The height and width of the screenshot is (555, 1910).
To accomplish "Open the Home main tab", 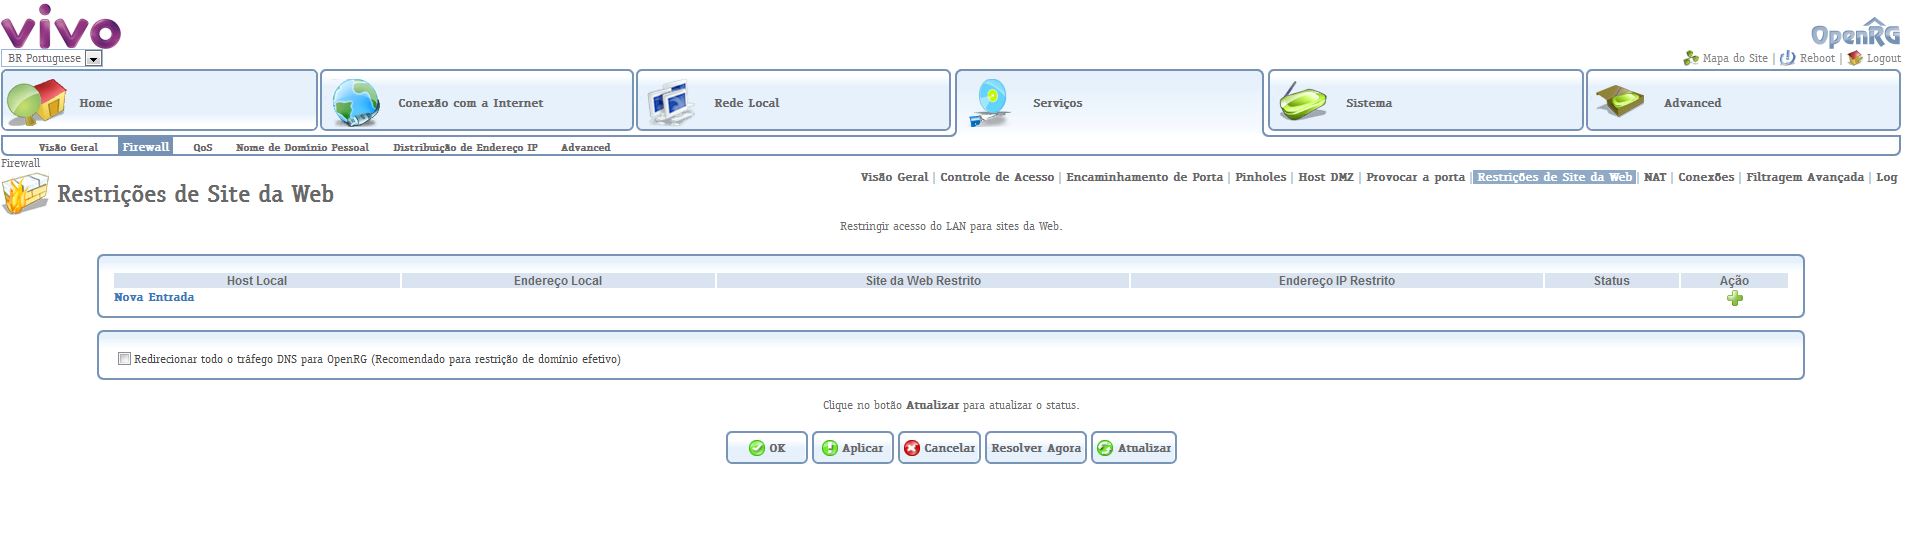I will click(159, 100).
